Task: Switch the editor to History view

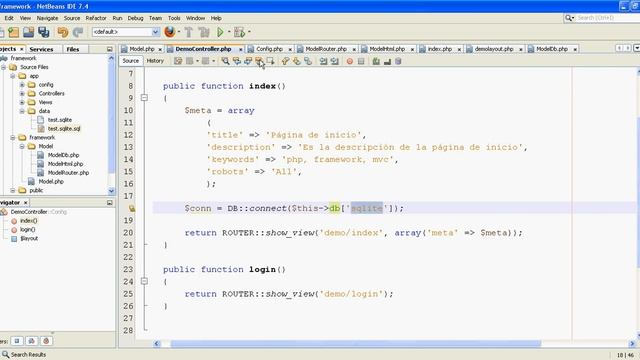Action: [155, 61]
